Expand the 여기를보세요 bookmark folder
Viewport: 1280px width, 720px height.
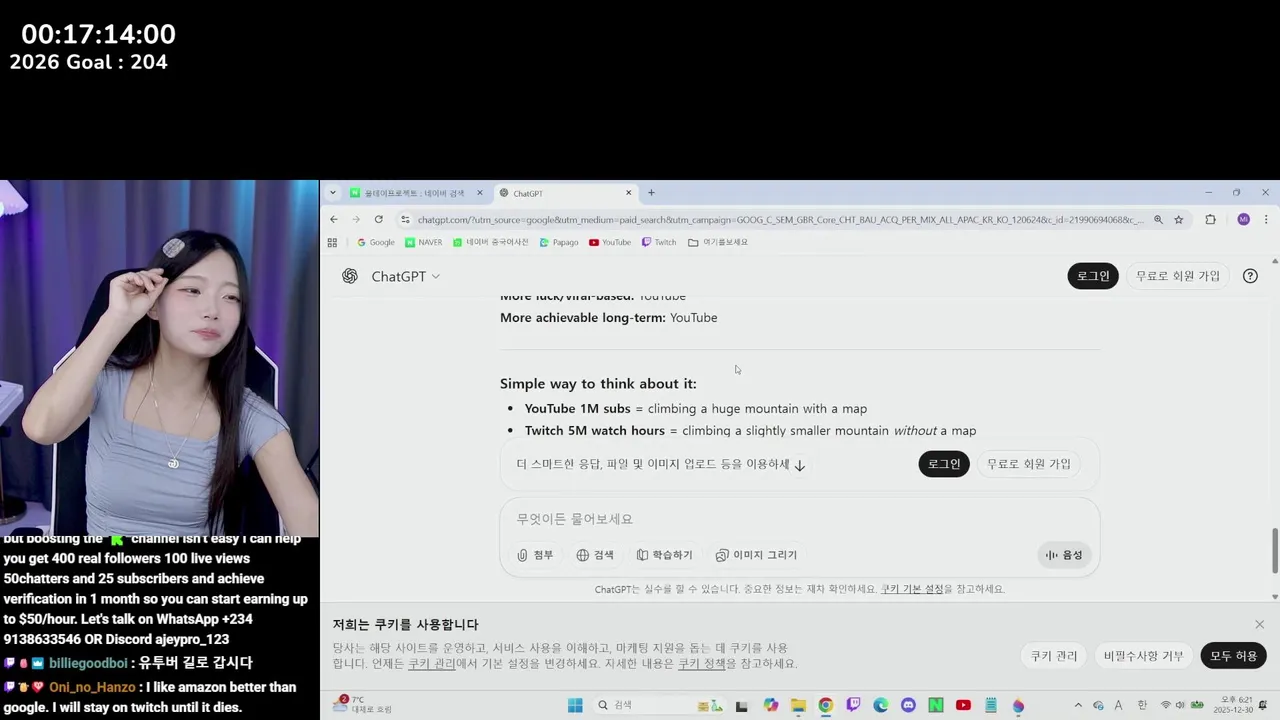coord(718,242)
